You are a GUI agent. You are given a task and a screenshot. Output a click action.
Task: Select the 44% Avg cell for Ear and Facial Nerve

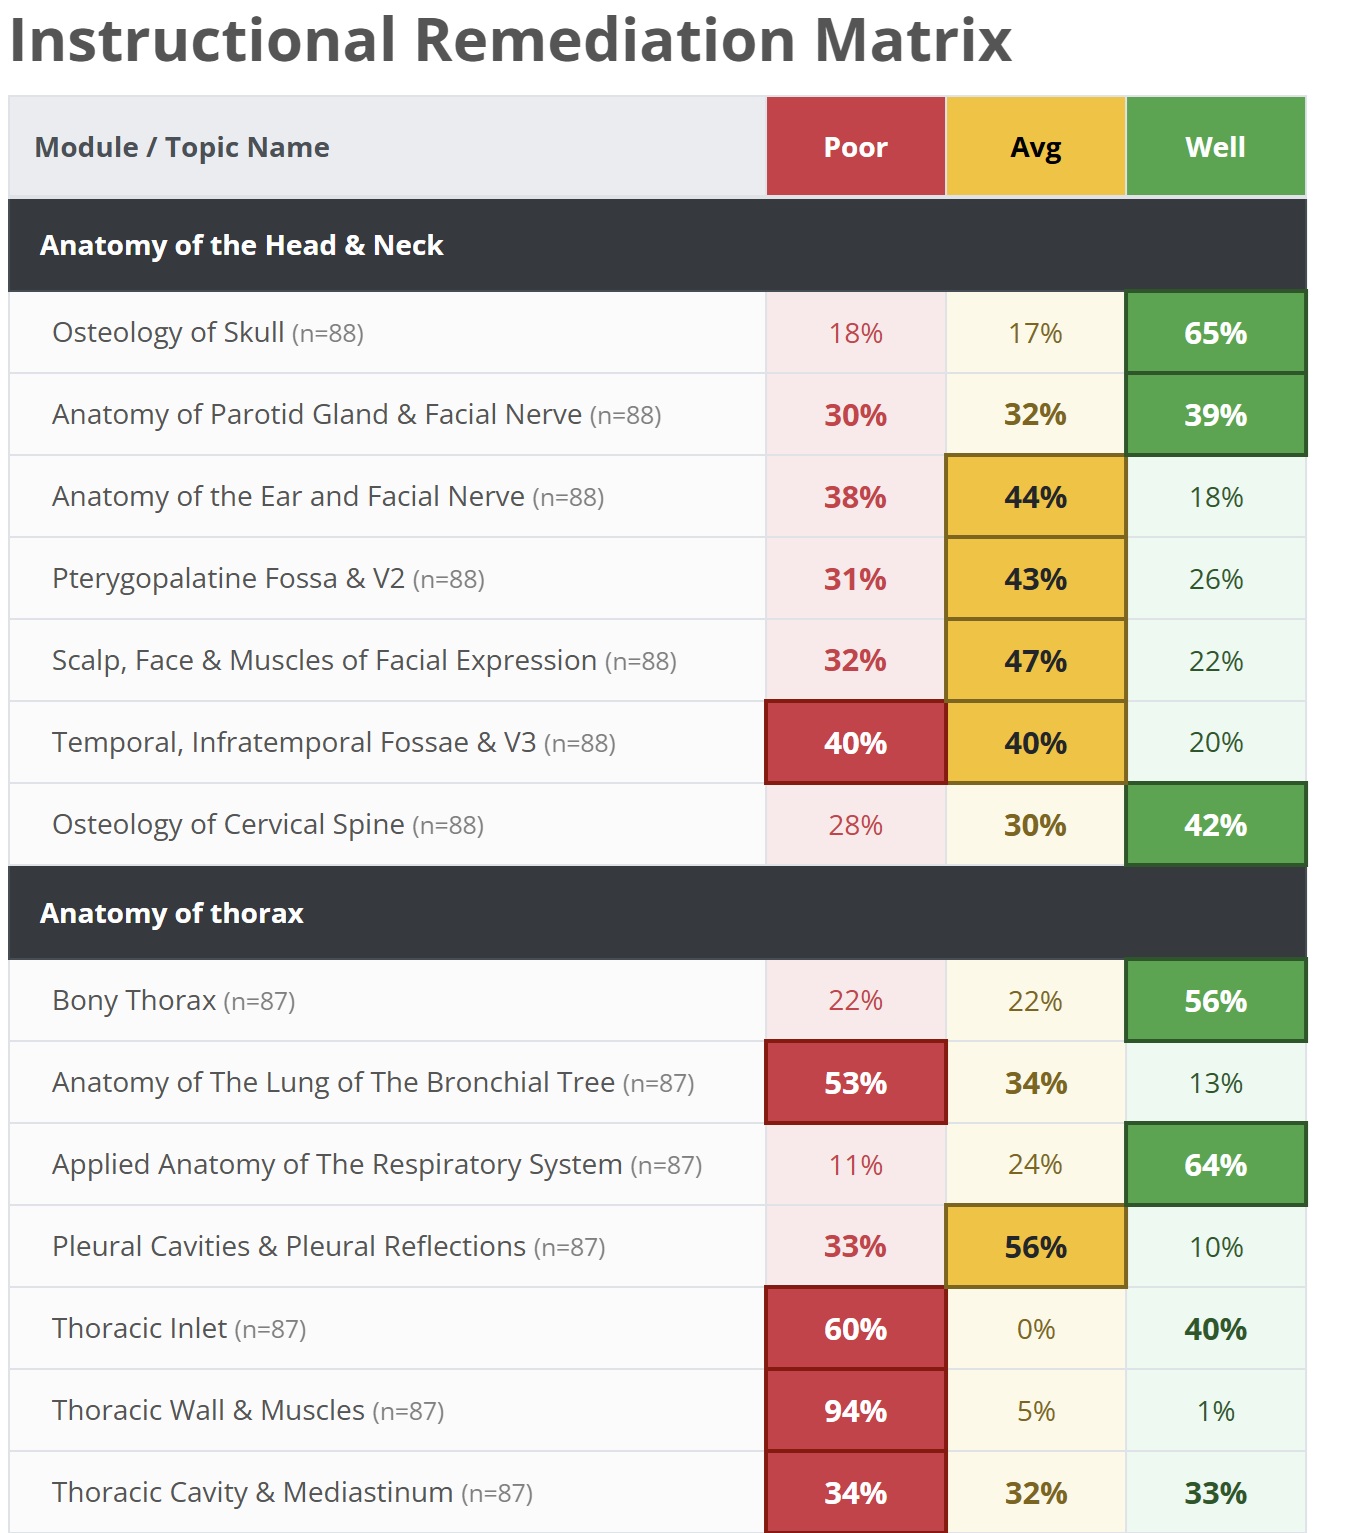coord(1035,497)
